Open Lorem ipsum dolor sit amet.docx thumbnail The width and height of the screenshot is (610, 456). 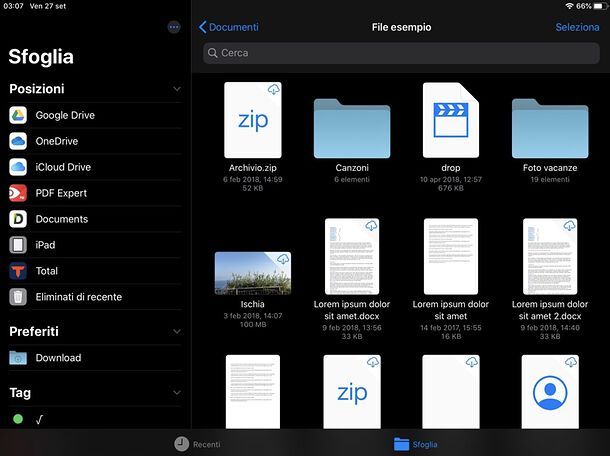[x=352, y=256]
